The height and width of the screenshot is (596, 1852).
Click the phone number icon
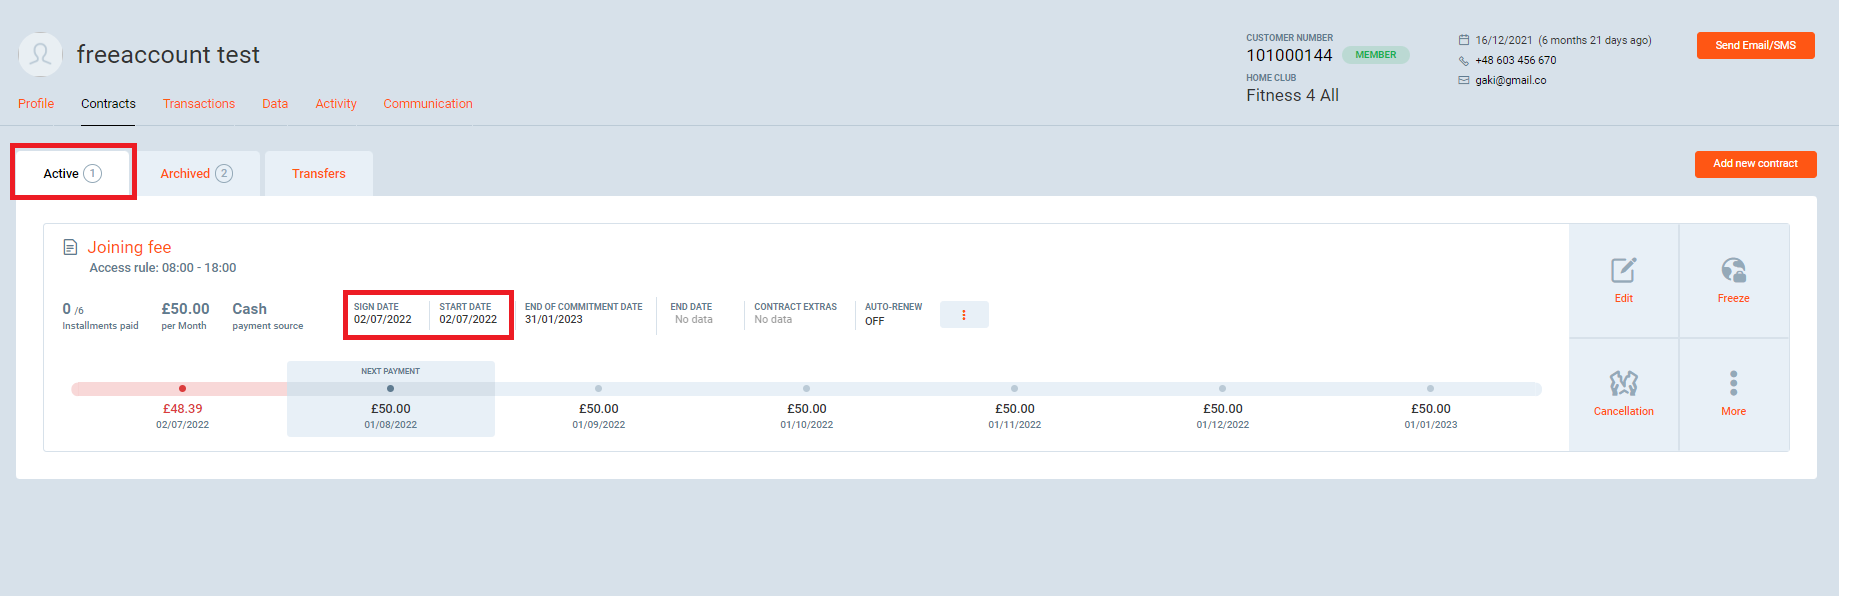[1464, 61]
